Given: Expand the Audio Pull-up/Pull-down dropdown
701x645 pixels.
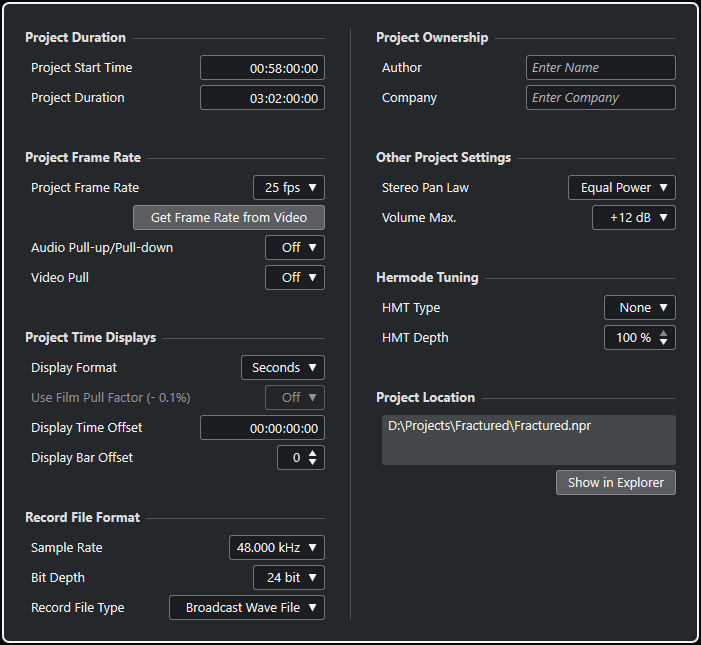Looking at the screenshot, I should point(294,248).
